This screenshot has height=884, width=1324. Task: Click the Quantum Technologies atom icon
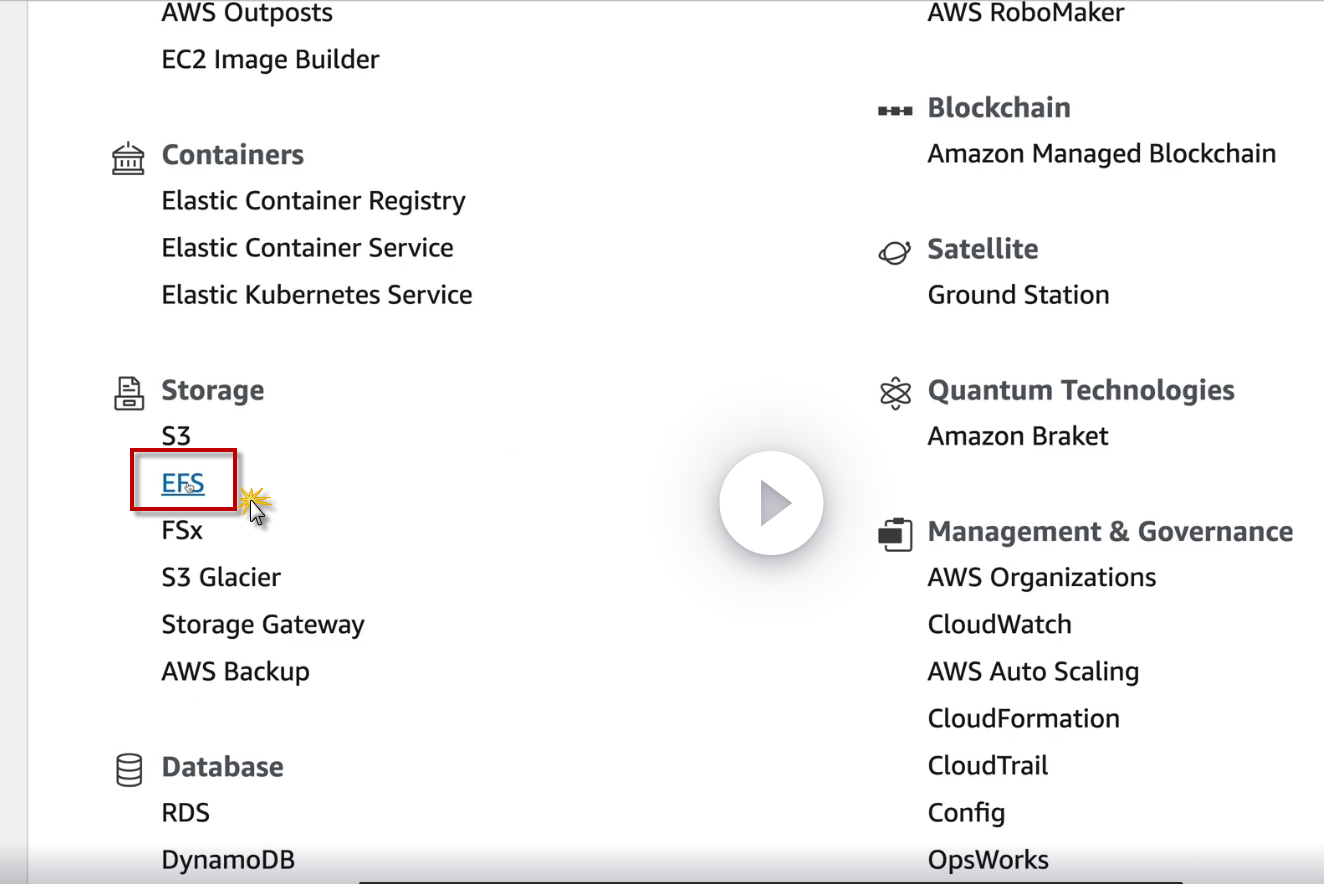[x=894, y=392]
